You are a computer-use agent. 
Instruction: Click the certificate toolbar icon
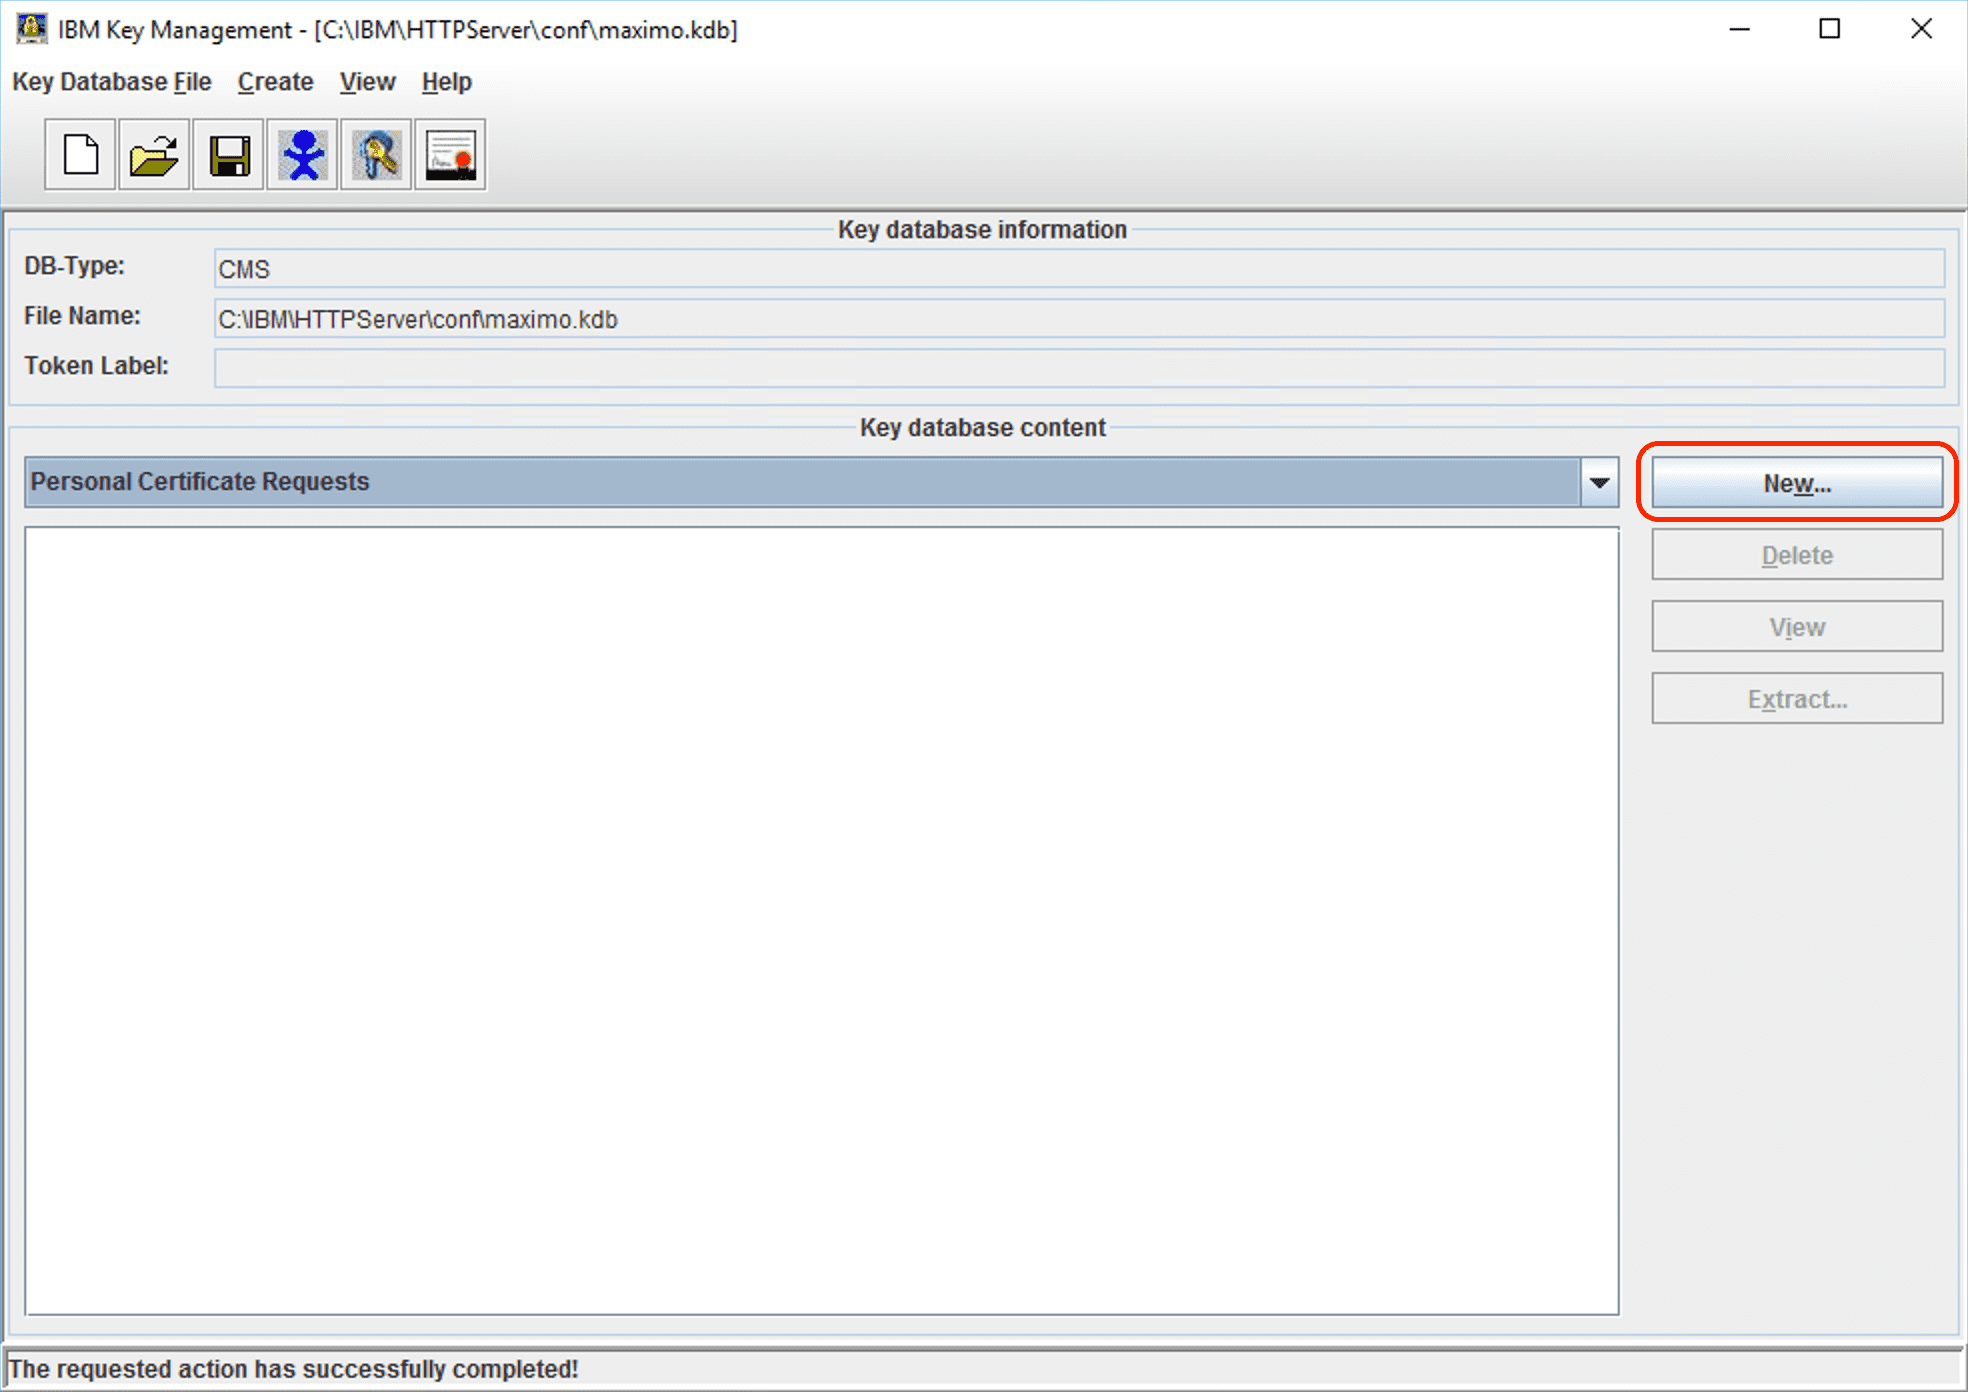pos(450,155)
